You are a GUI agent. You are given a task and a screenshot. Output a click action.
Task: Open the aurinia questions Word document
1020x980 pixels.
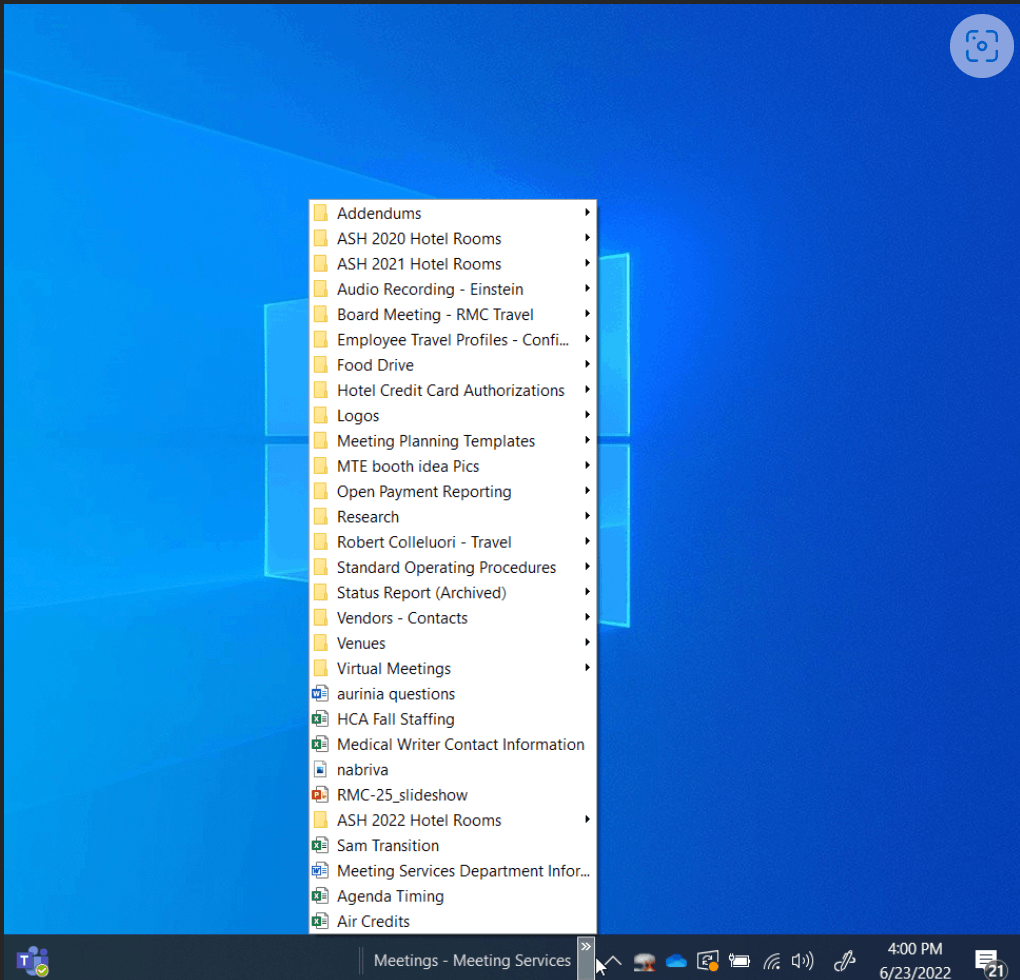395,694
